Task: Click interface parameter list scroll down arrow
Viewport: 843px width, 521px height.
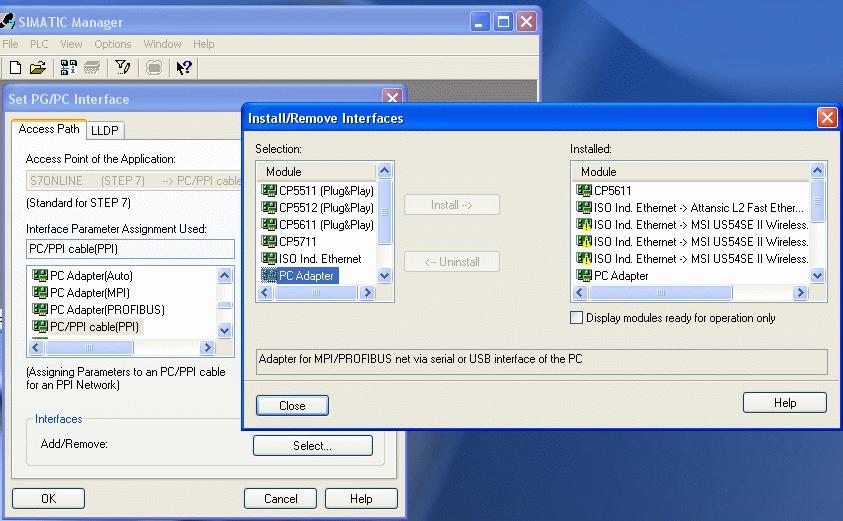Action: [x=225, y=330]
